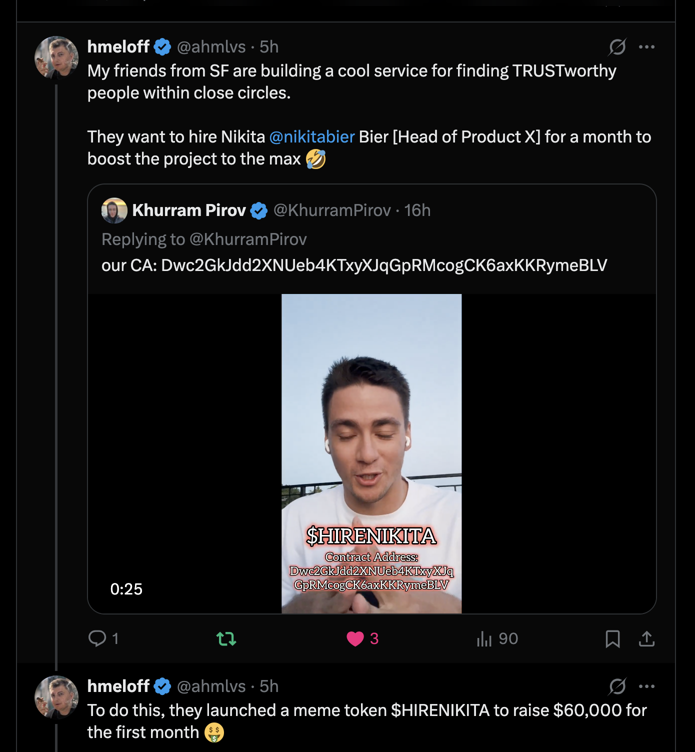Click the reply comment icon

[x=98, y=638]
